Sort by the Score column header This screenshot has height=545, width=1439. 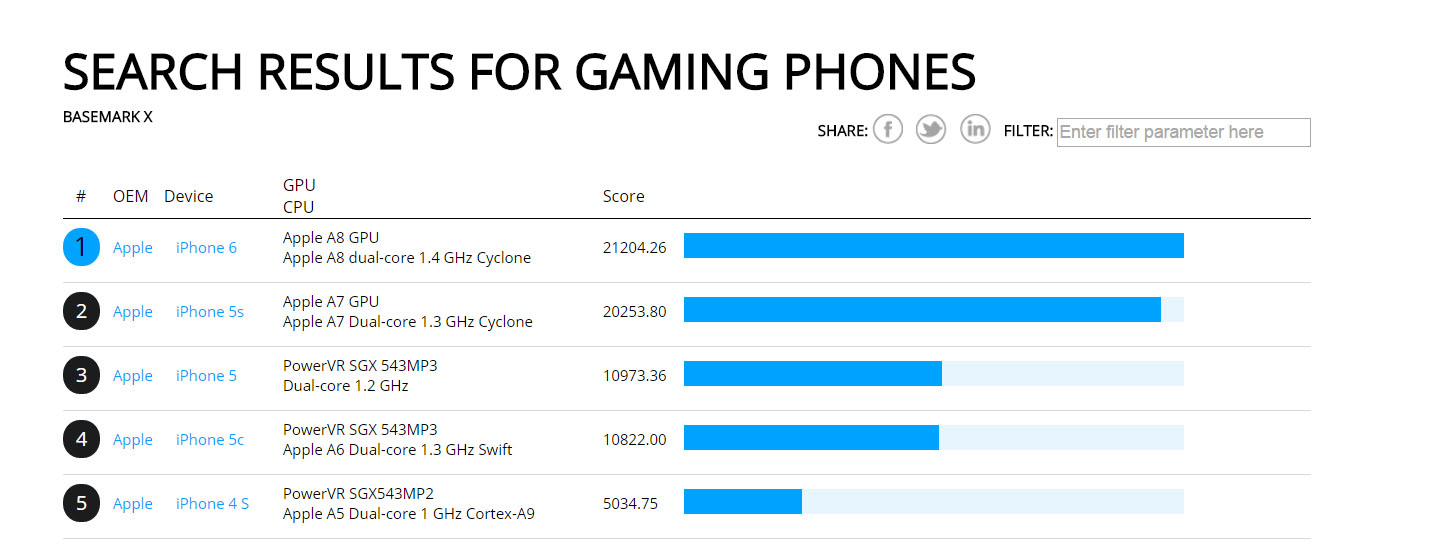point(624,196)
